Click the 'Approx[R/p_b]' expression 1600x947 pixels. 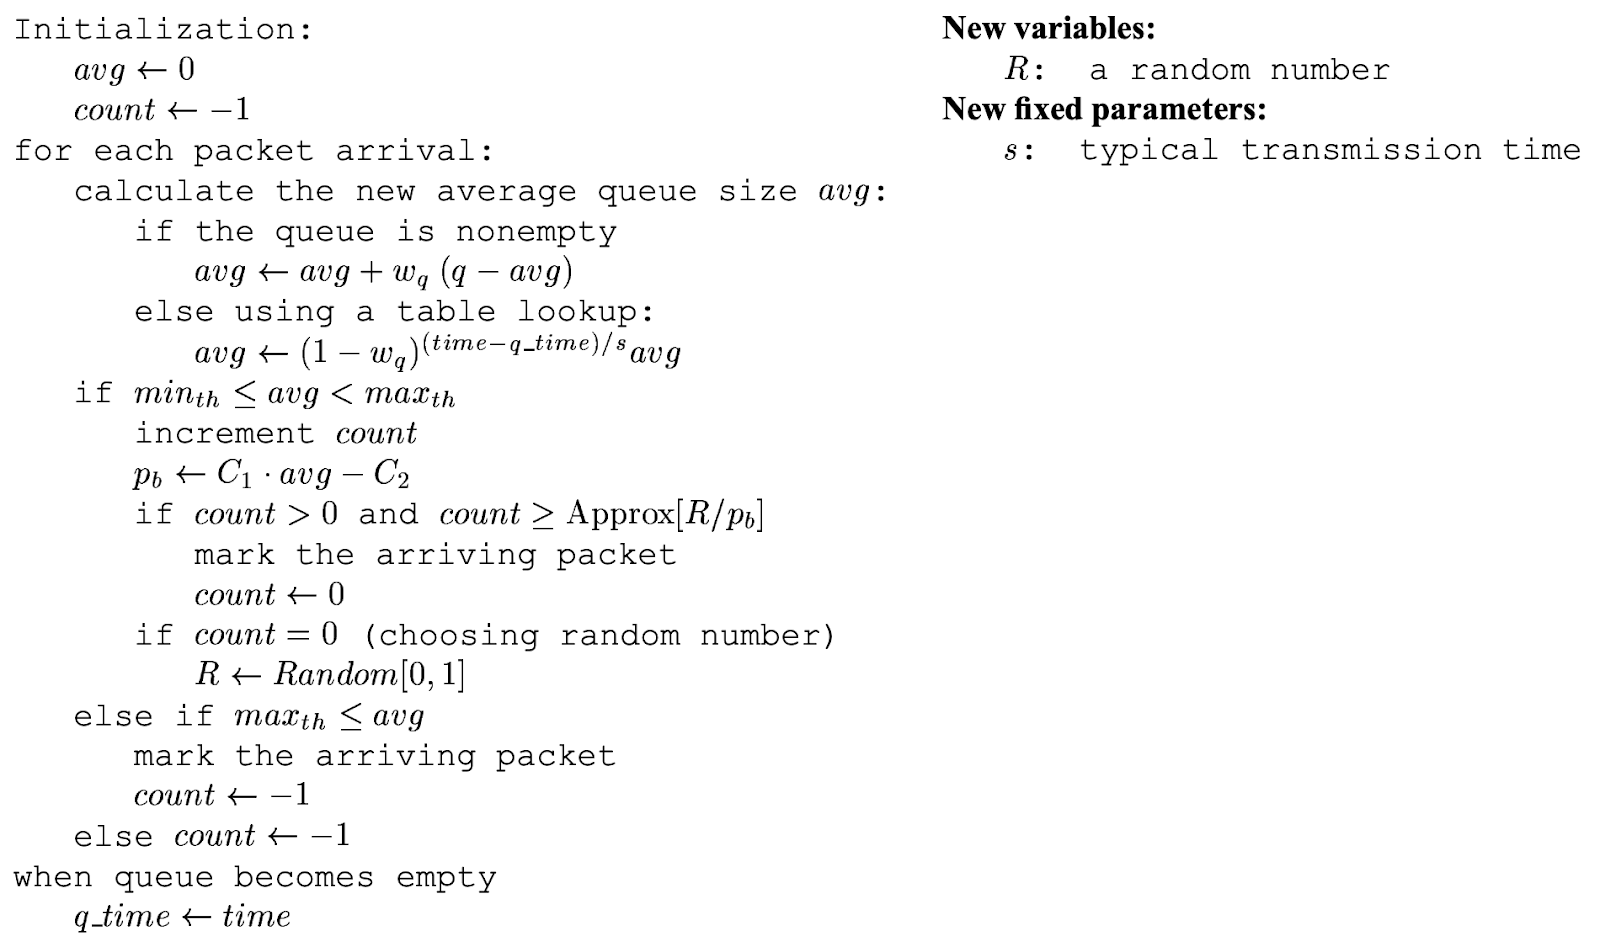pyautogui.click(x=665, y=514)
